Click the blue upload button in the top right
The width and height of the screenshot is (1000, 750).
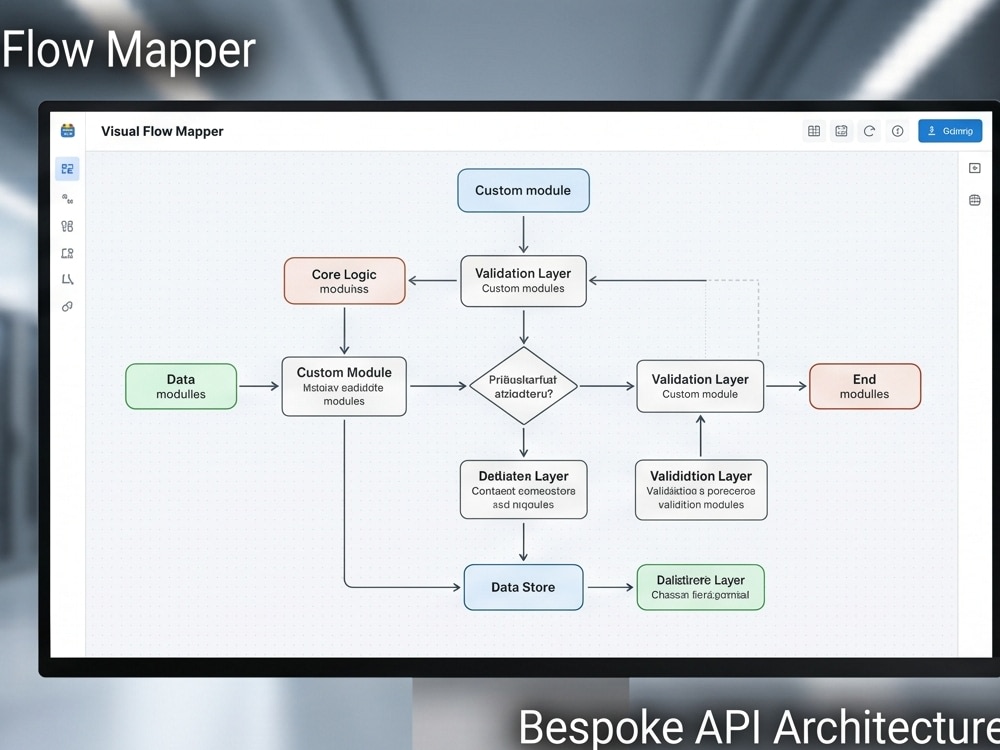[950, 131]
